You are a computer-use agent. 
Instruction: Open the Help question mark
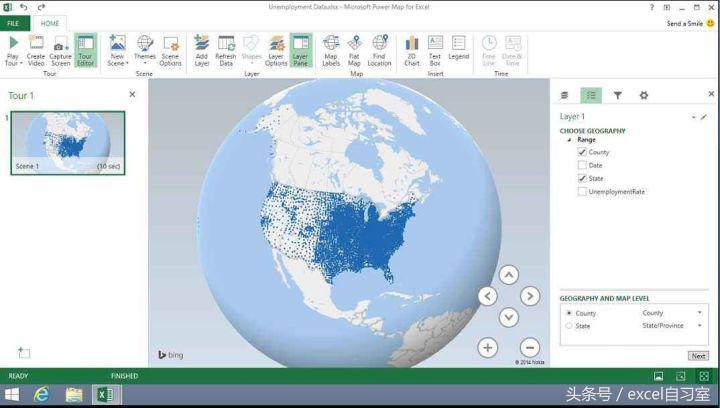(652, 7)
